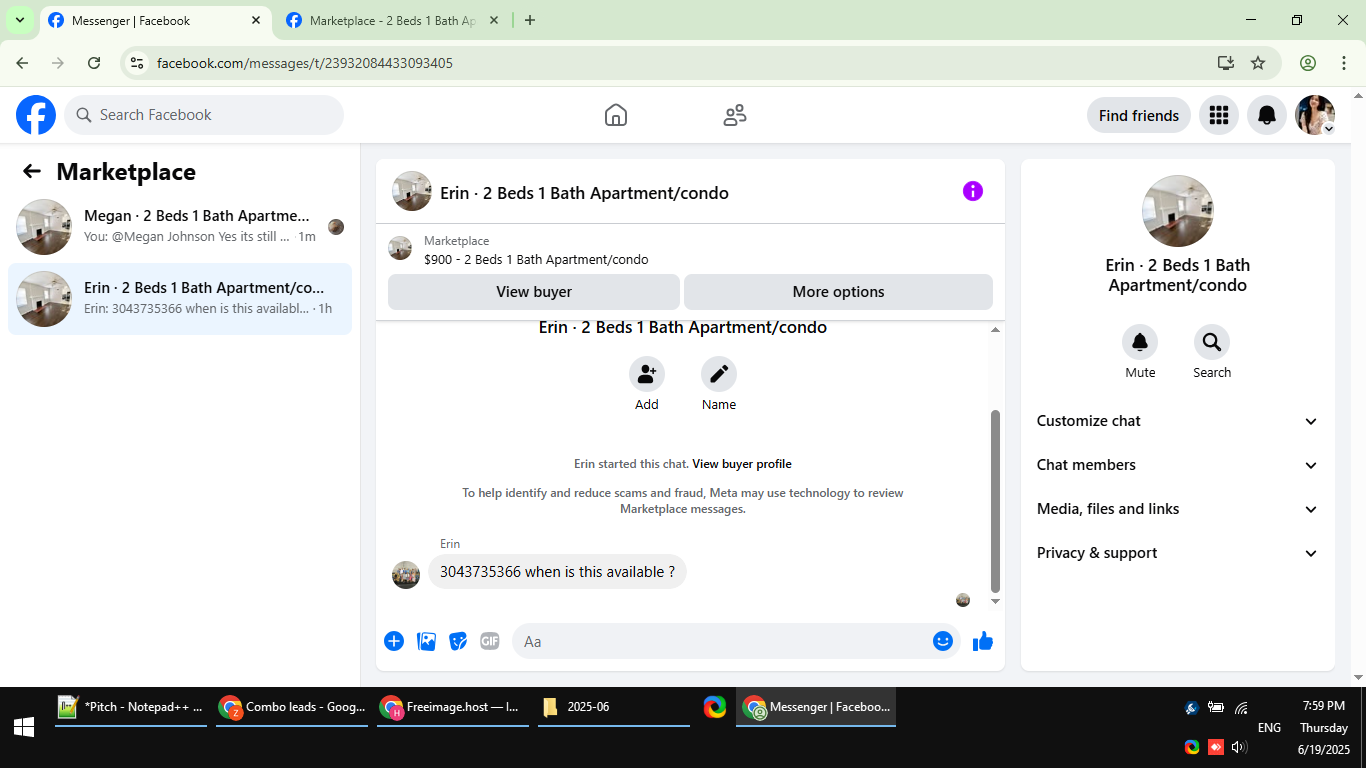The width and height of the screenshot is (1366, 768).
Task: Click the chat scrollbar thumb
Action: pyautogui.click(x=995, y=500)
